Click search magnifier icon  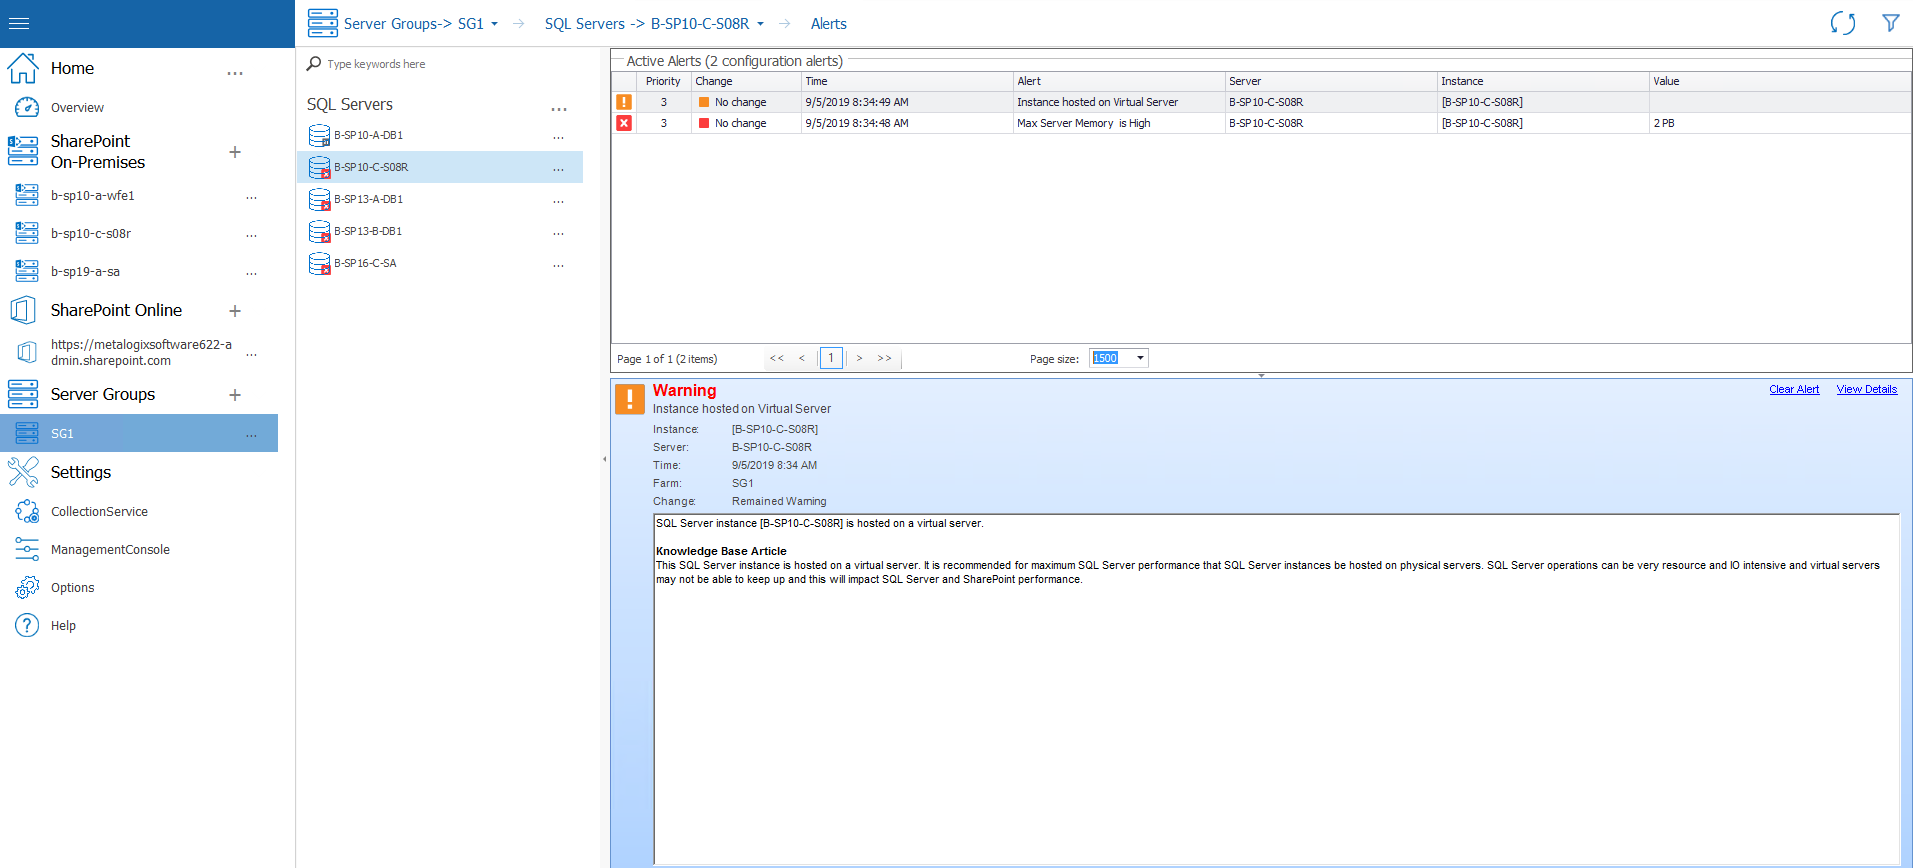[x=314, y=63]
